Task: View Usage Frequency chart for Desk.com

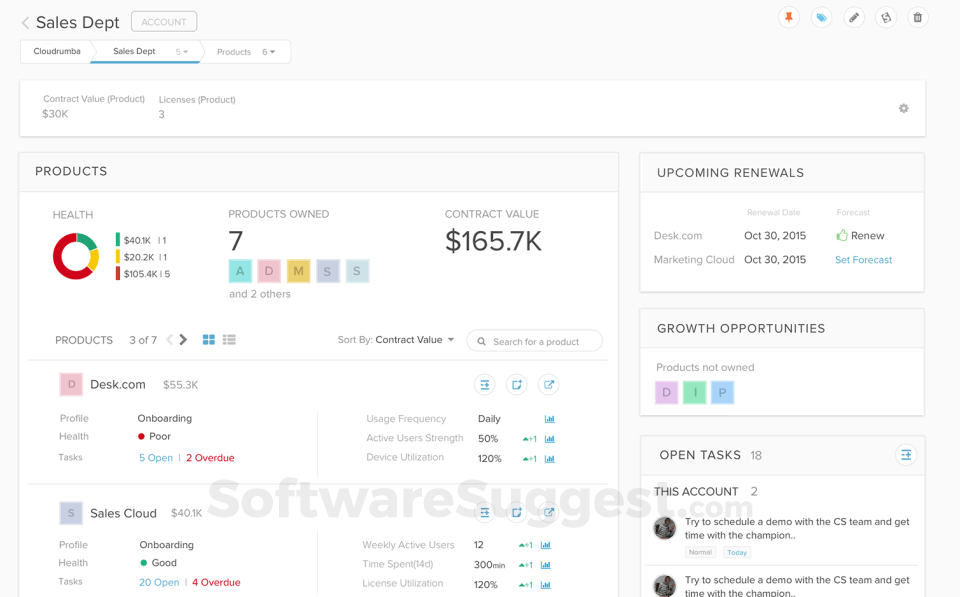Action: coord(548,419)
